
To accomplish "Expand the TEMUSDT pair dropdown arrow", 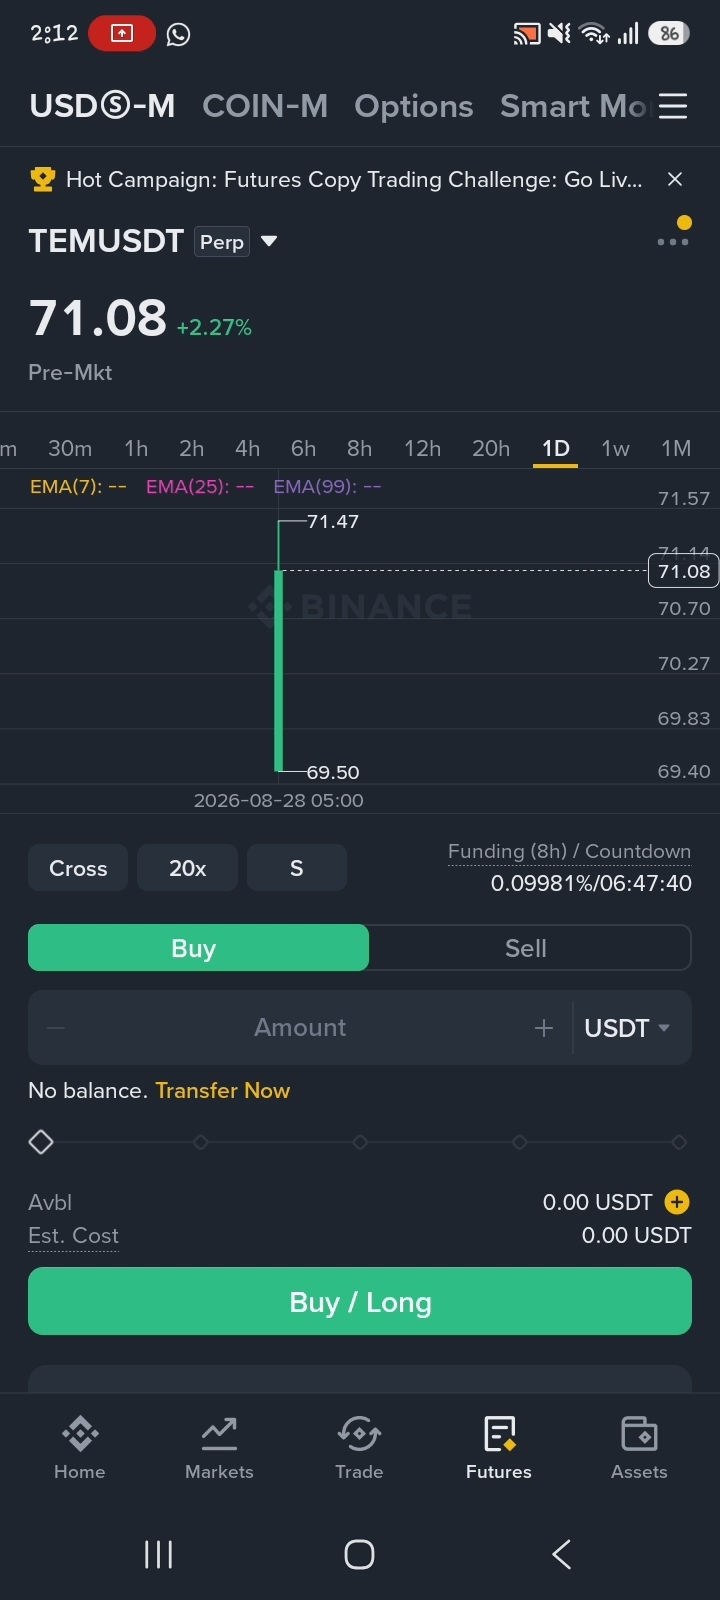I will click(x=268, y=241).
